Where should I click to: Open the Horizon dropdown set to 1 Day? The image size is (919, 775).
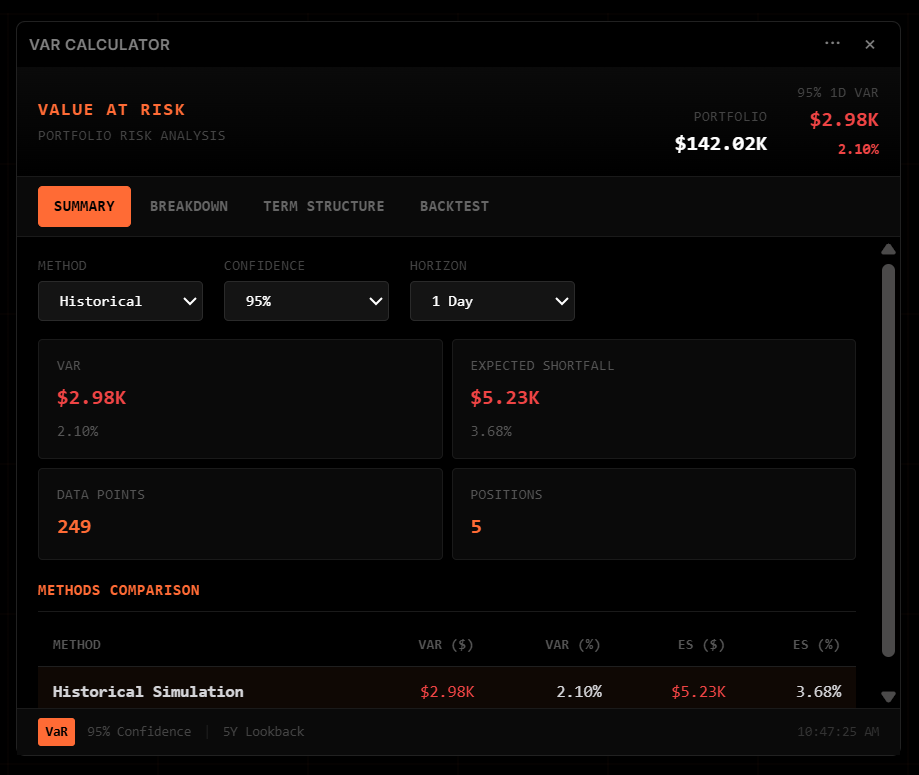click(x=492, y=301)
